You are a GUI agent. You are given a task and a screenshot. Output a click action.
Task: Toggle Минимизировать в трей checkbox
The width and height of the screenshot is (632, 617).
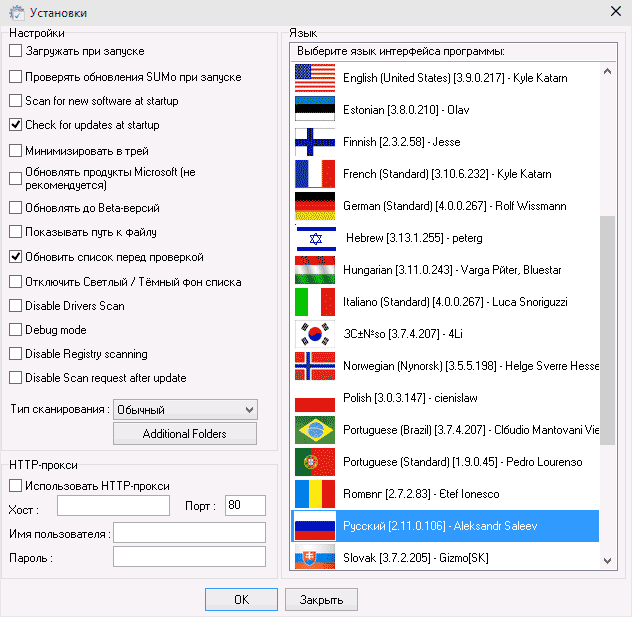(15, 151)
